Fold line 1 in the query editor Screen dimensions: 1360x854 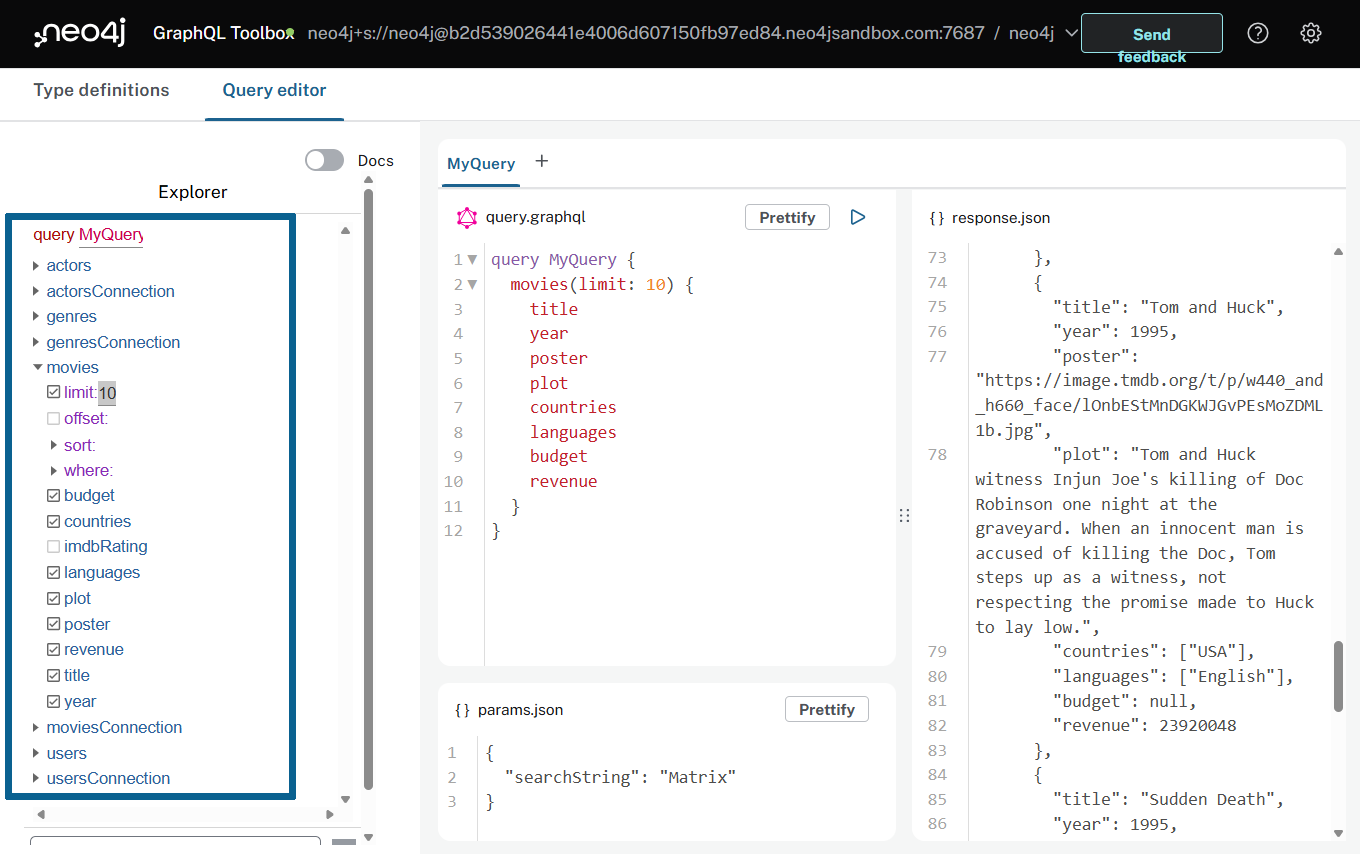(x=473, y=260)
